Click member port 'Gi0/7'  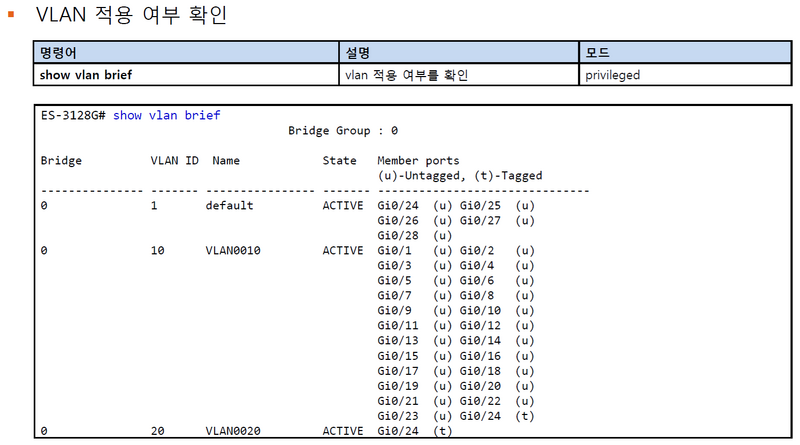pos(394,295)
